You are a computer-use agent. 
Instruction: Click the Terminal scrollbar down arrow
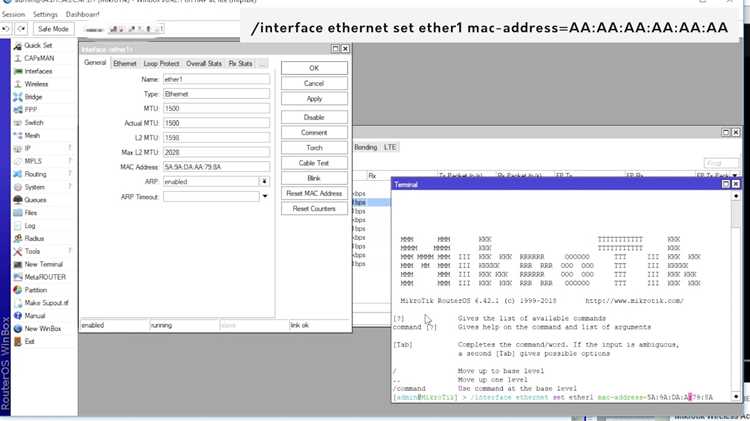[736, 397]
